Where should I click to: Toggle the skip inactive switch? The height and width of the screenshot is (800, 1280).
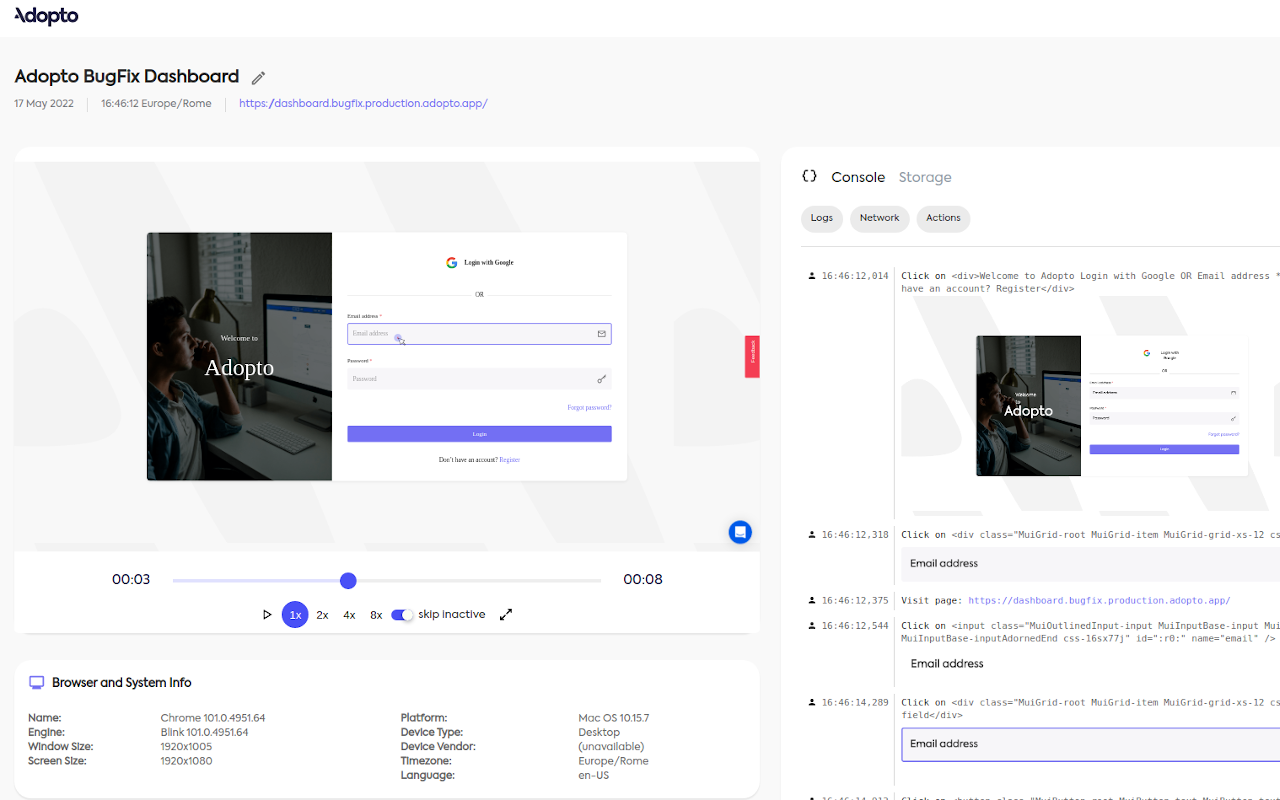pos(402,615)
